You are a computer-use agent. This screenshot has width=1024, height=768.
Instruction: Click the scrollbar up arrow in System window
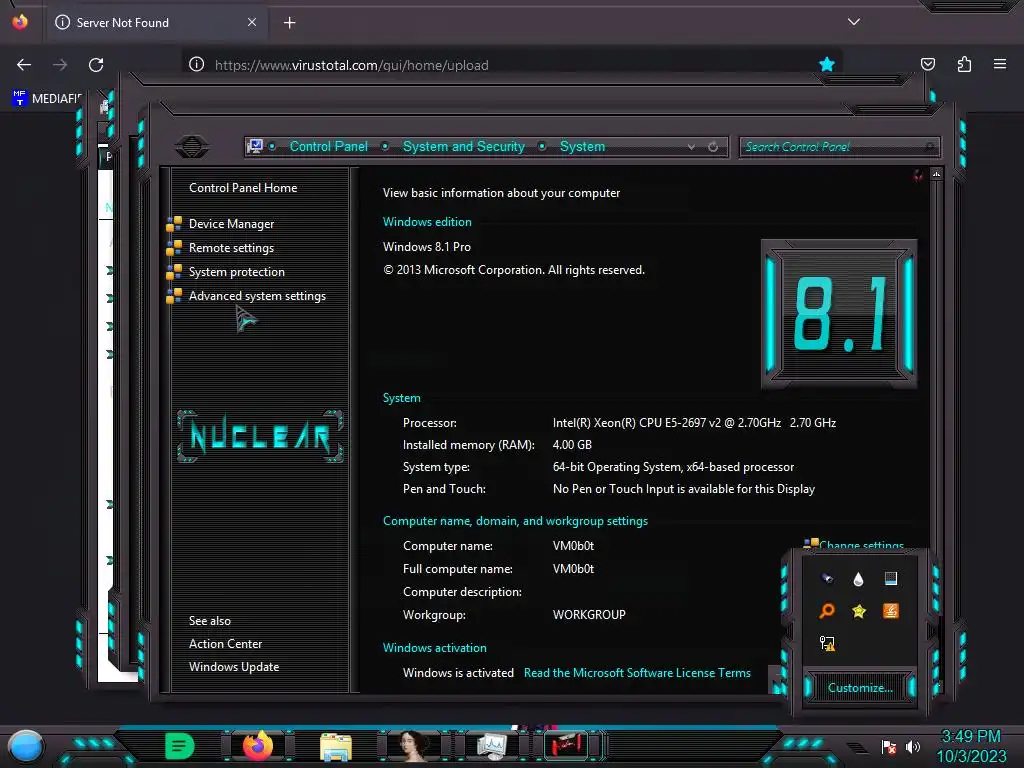click(936, 174)
